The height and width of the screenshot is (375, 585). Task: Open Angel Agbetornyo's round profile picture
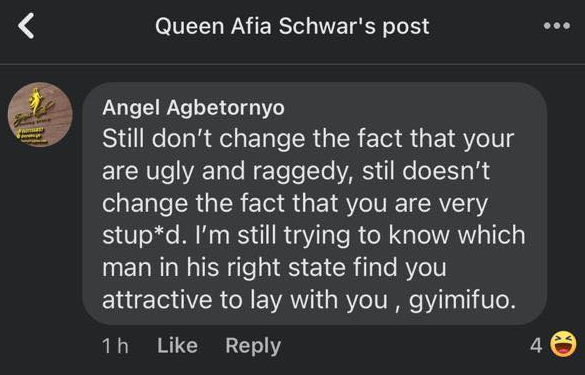[40, 115]
